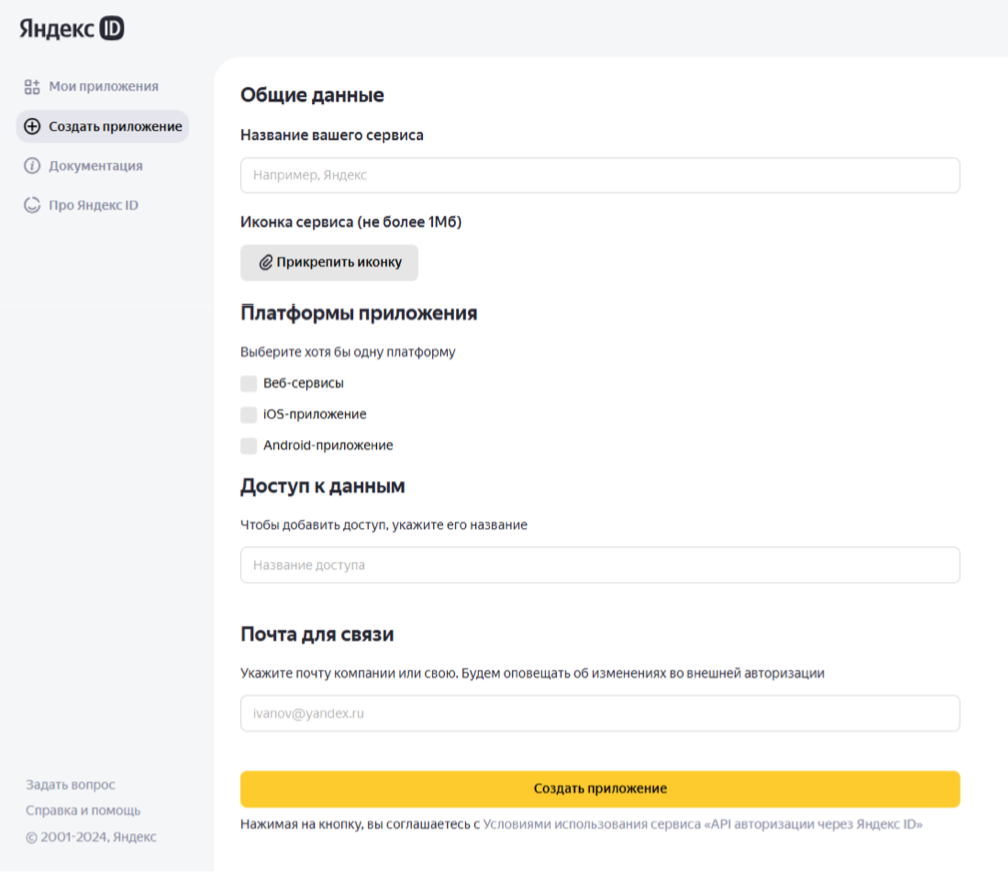Click the Общие данные heading
1008x872 pixels.
312,95
